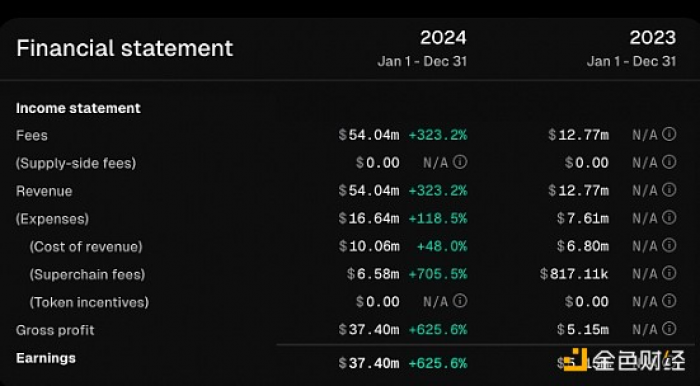Click the Fees row label

(x=32, y=135)
